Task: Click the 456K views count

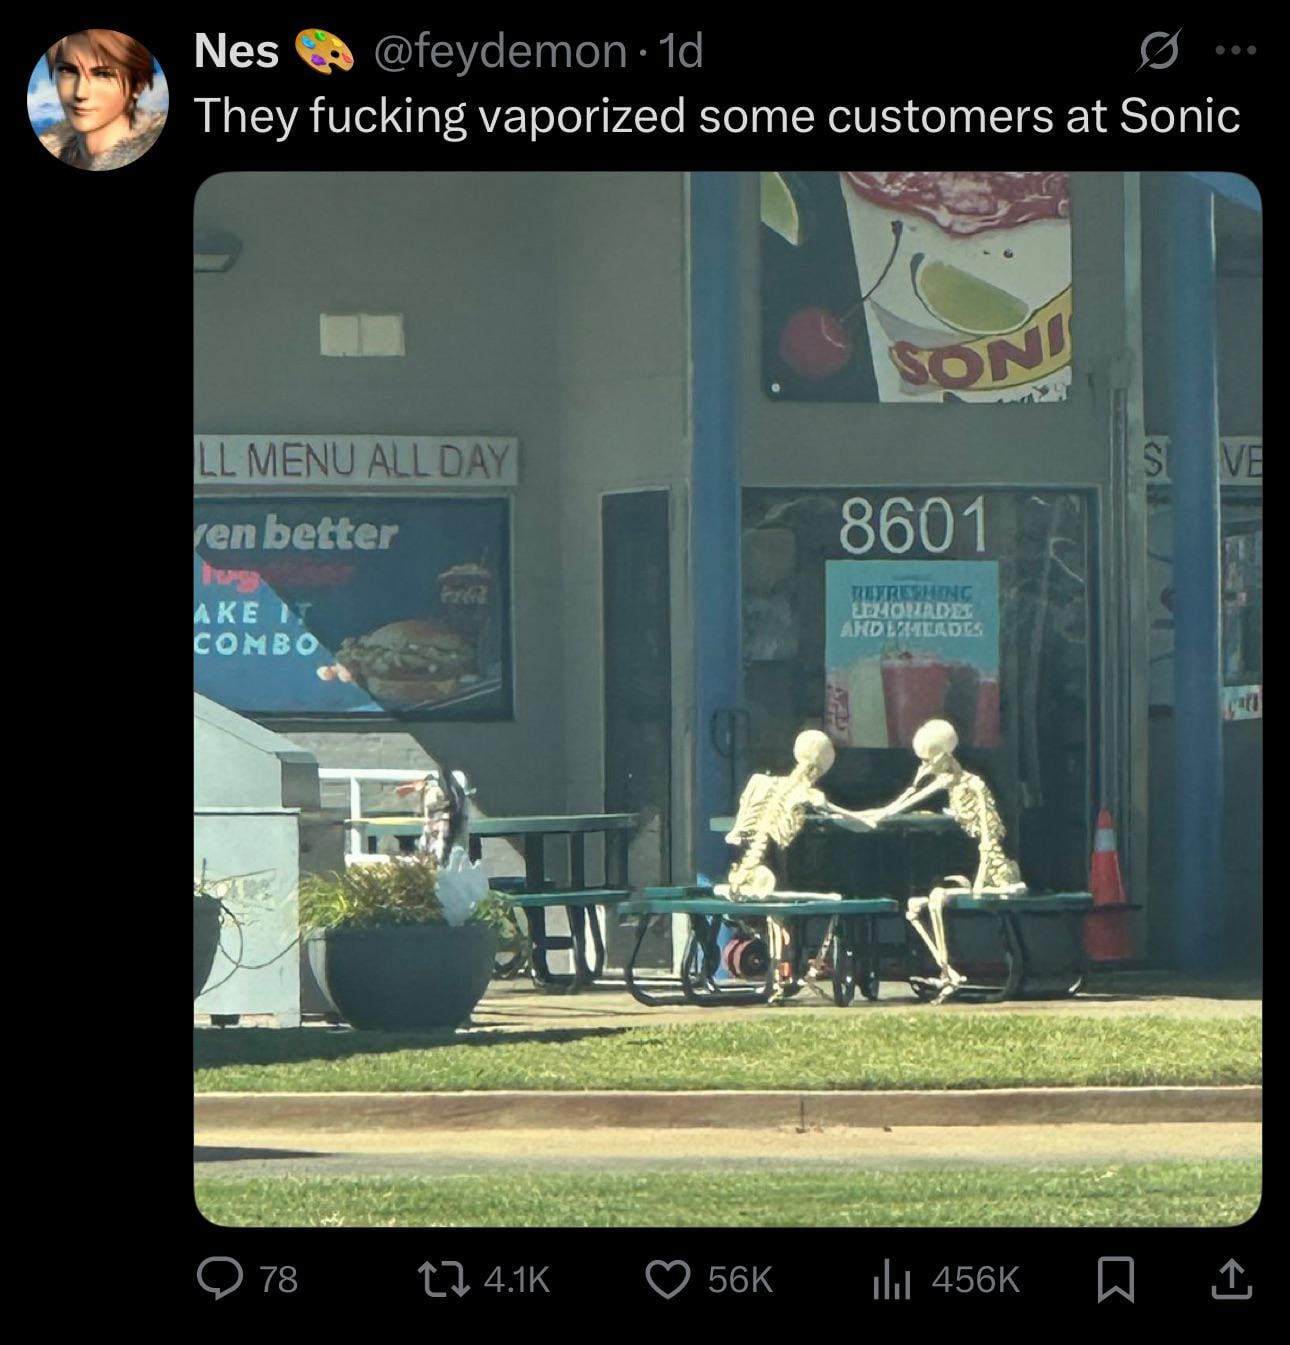Action: 975,1280
